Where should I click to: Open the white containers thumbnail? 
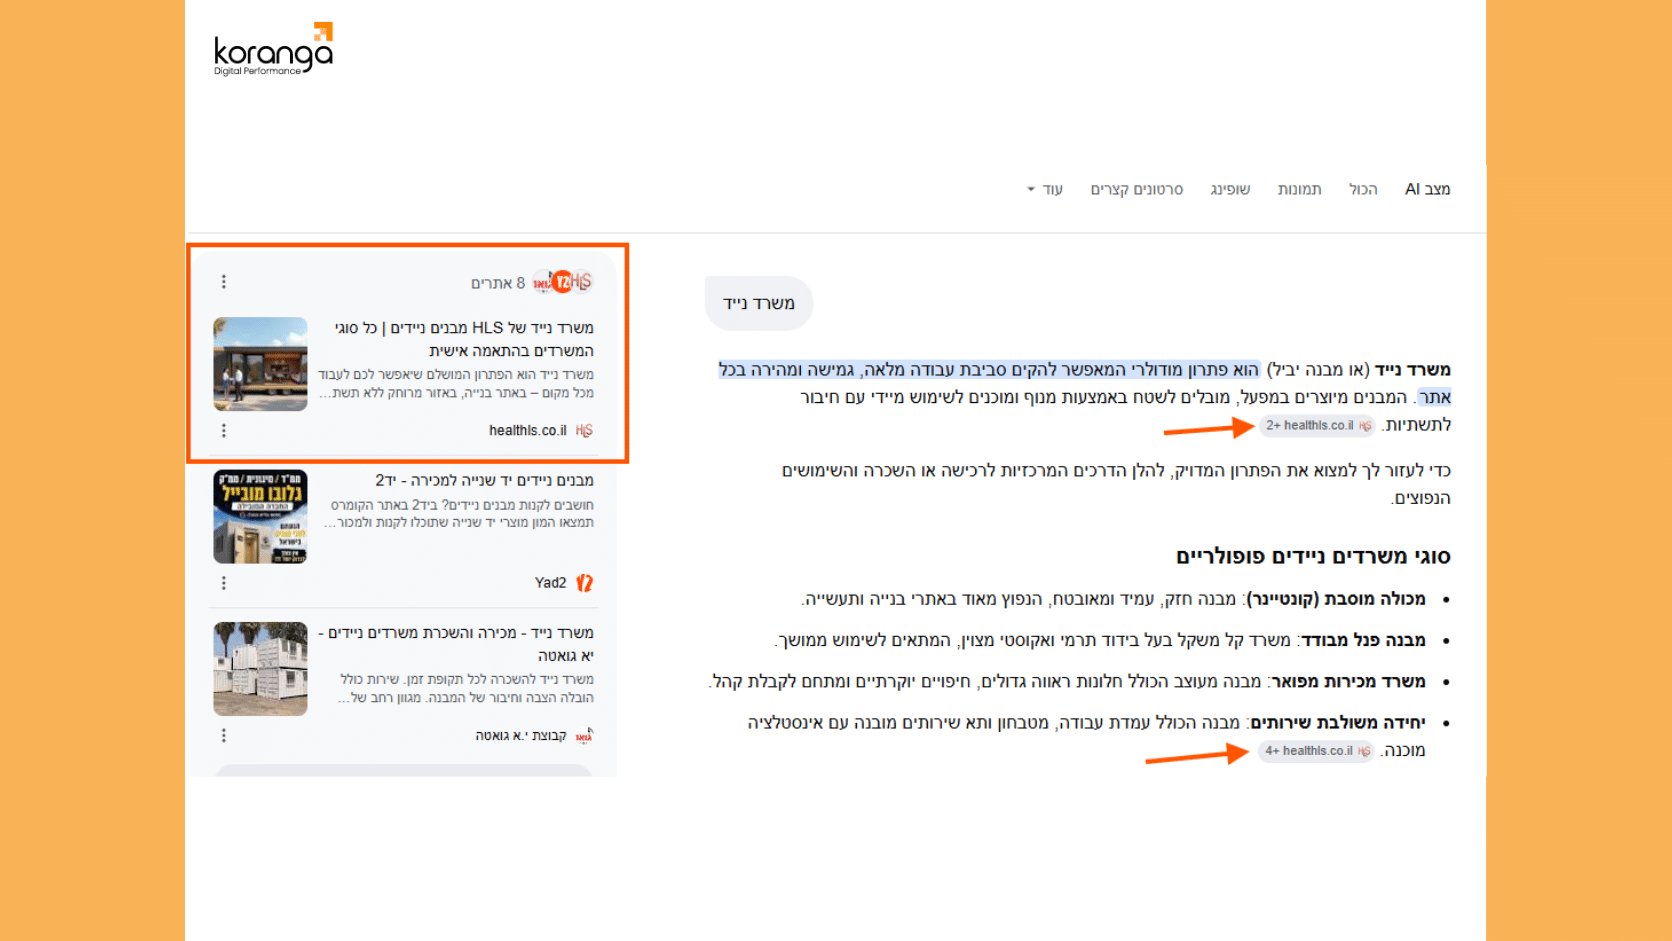click(260, 669)
